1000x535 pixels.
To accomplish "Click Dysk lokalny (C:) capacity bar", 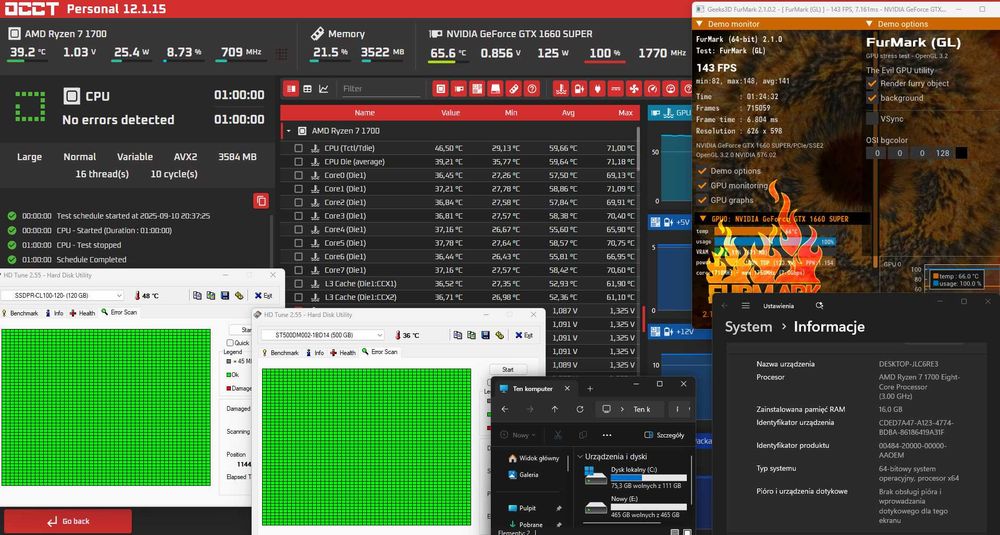I will pos(649,478).
